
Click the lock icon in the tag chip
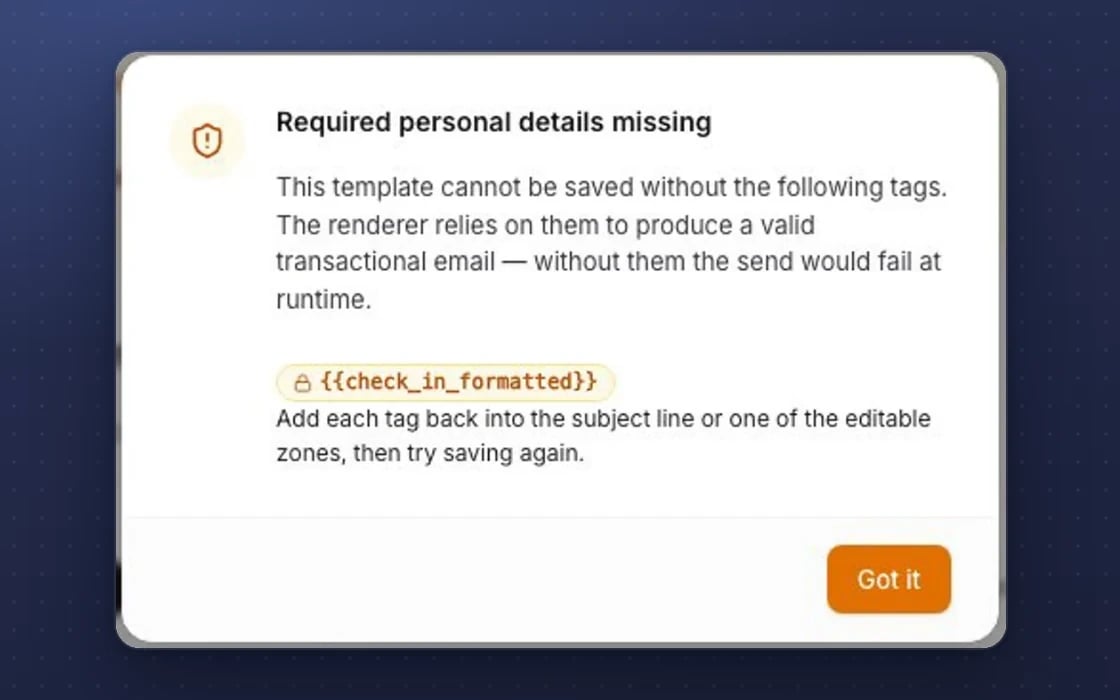pyautogui.click(x=303, y=383)
